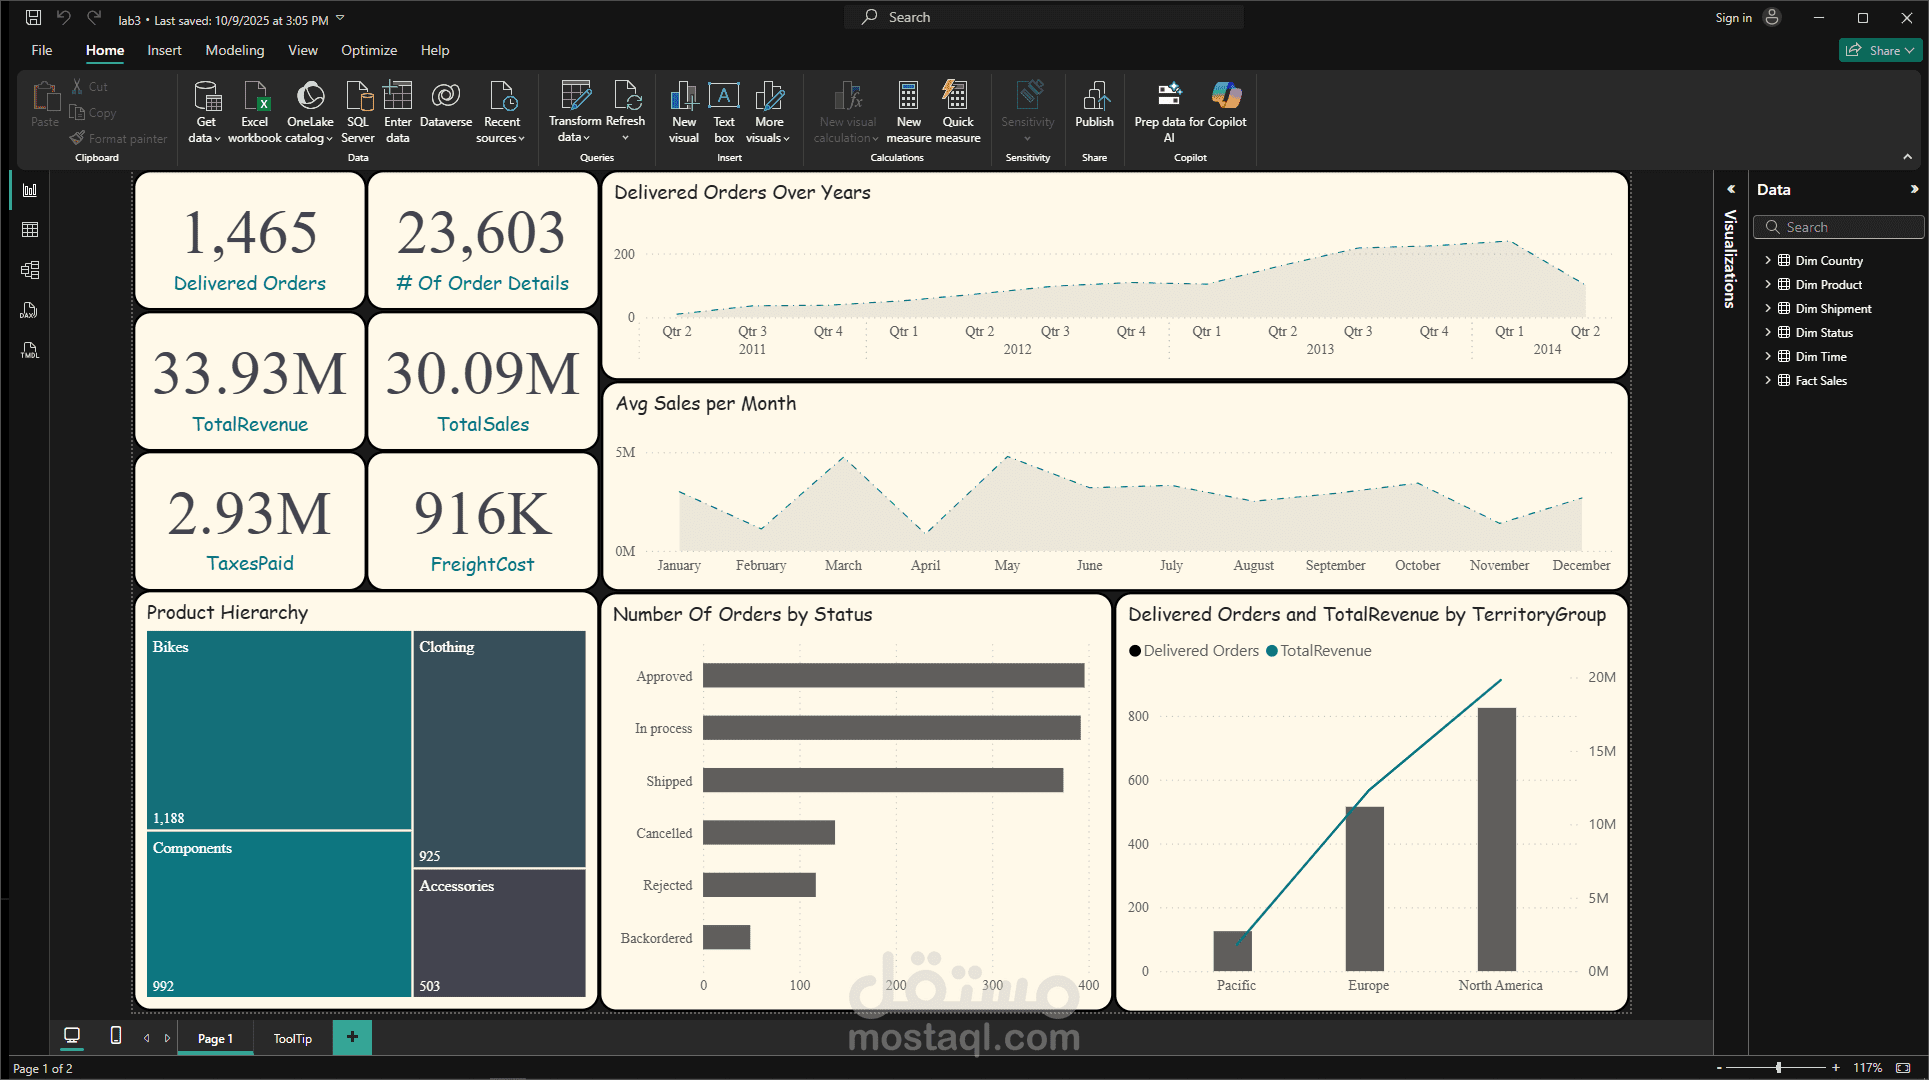Expand the Fact Sales table
Viewport: 1929px width, 1080px height.
[1768, 381]
